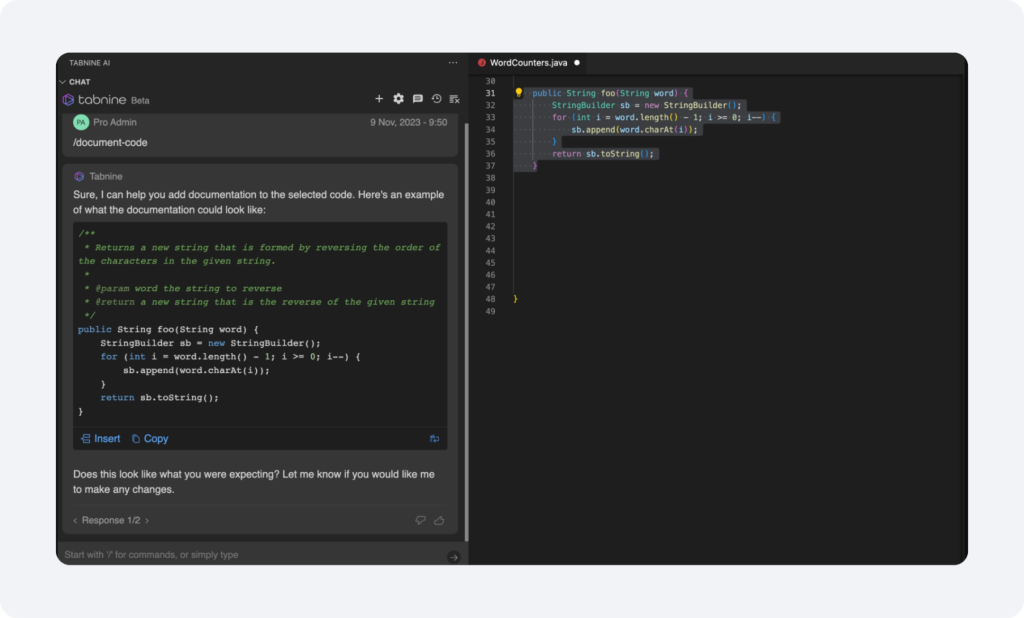Click the closing yellow brace on line 48
1024x618 pixels.
515,299
